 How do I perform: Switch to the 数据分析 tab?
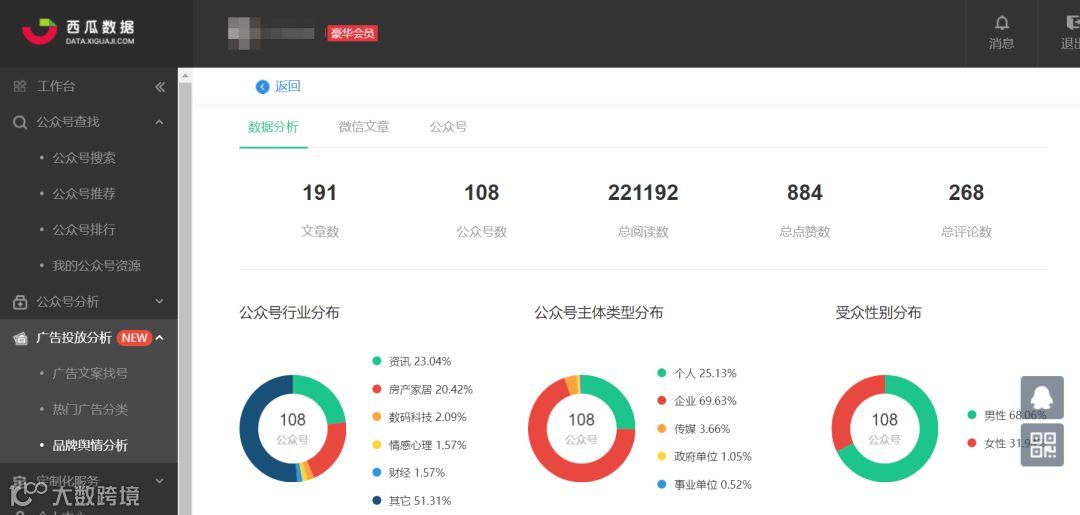(273, 127)
